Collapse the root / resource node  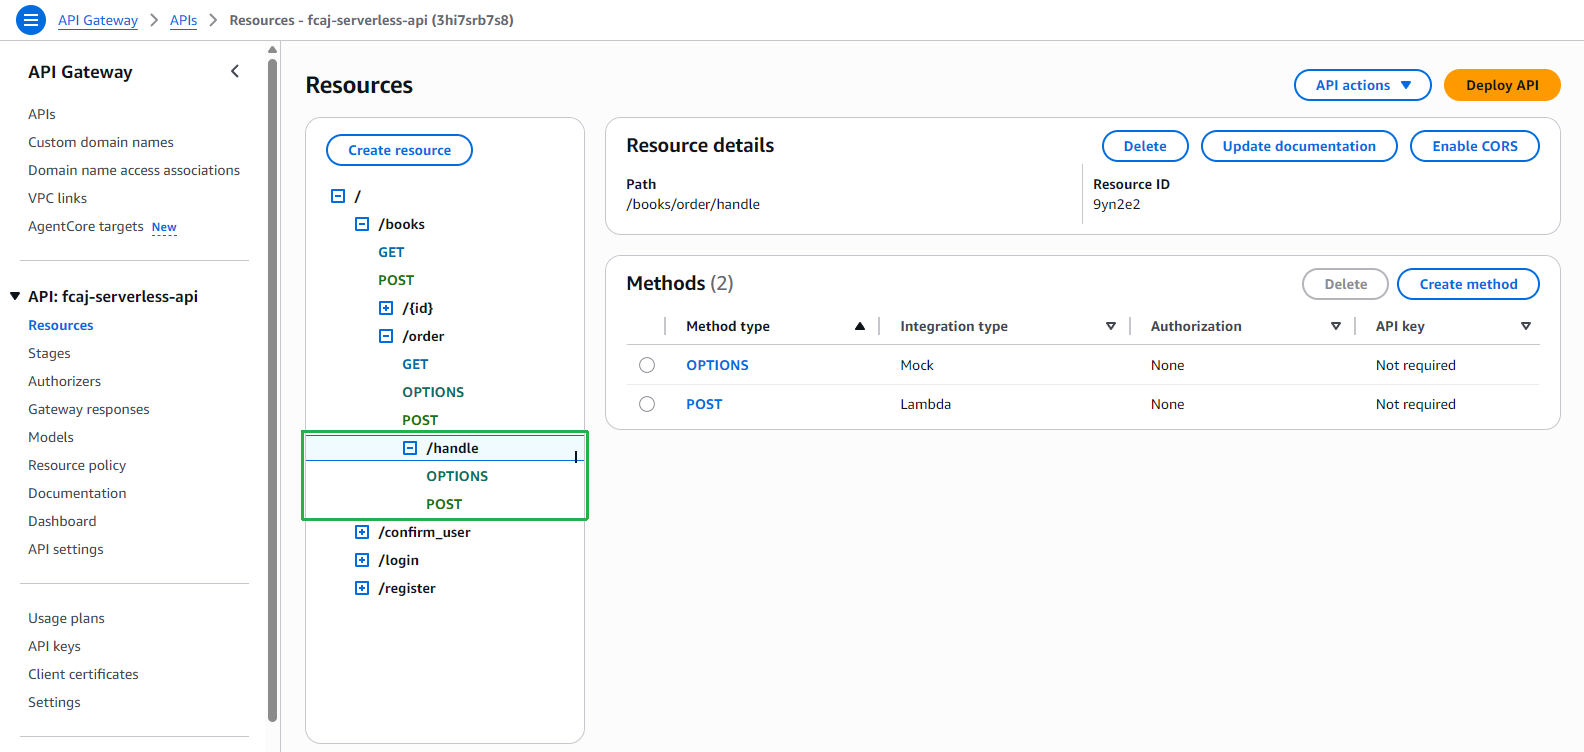pos(338,196)
